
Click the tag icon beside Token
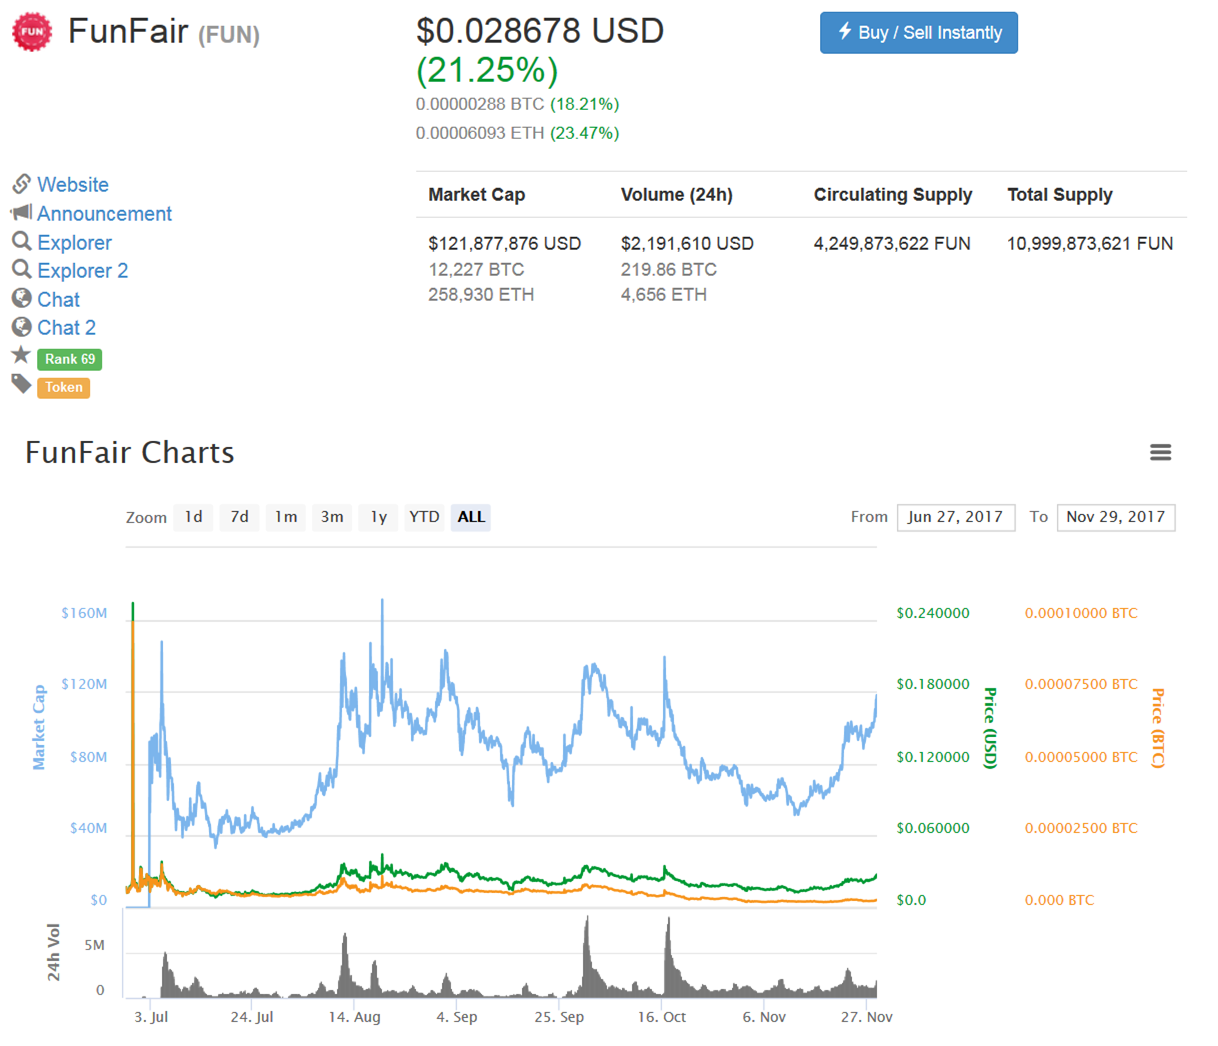(21, 384)
